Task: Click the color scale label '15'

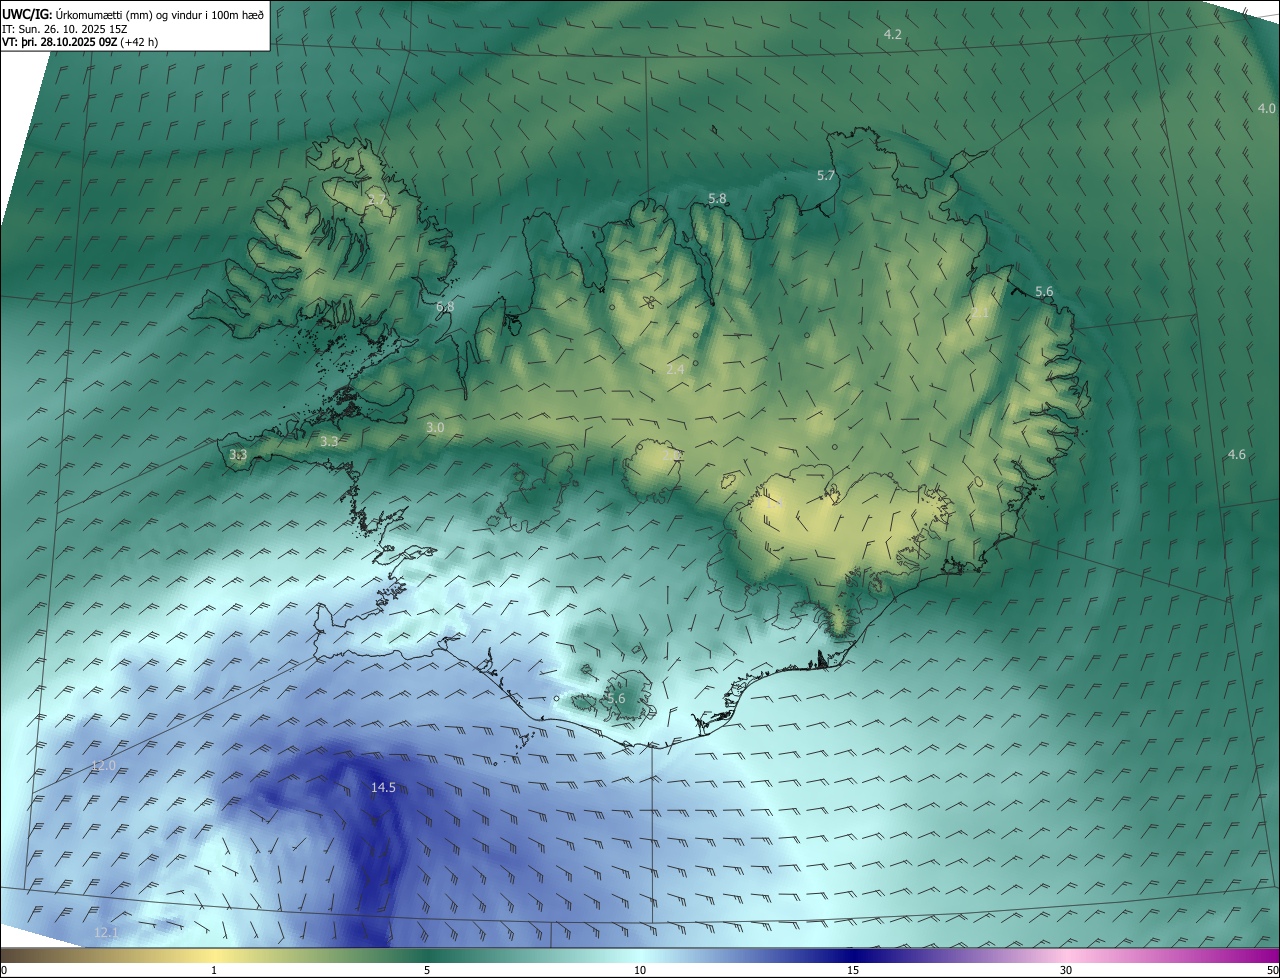Action: point(853,970)
